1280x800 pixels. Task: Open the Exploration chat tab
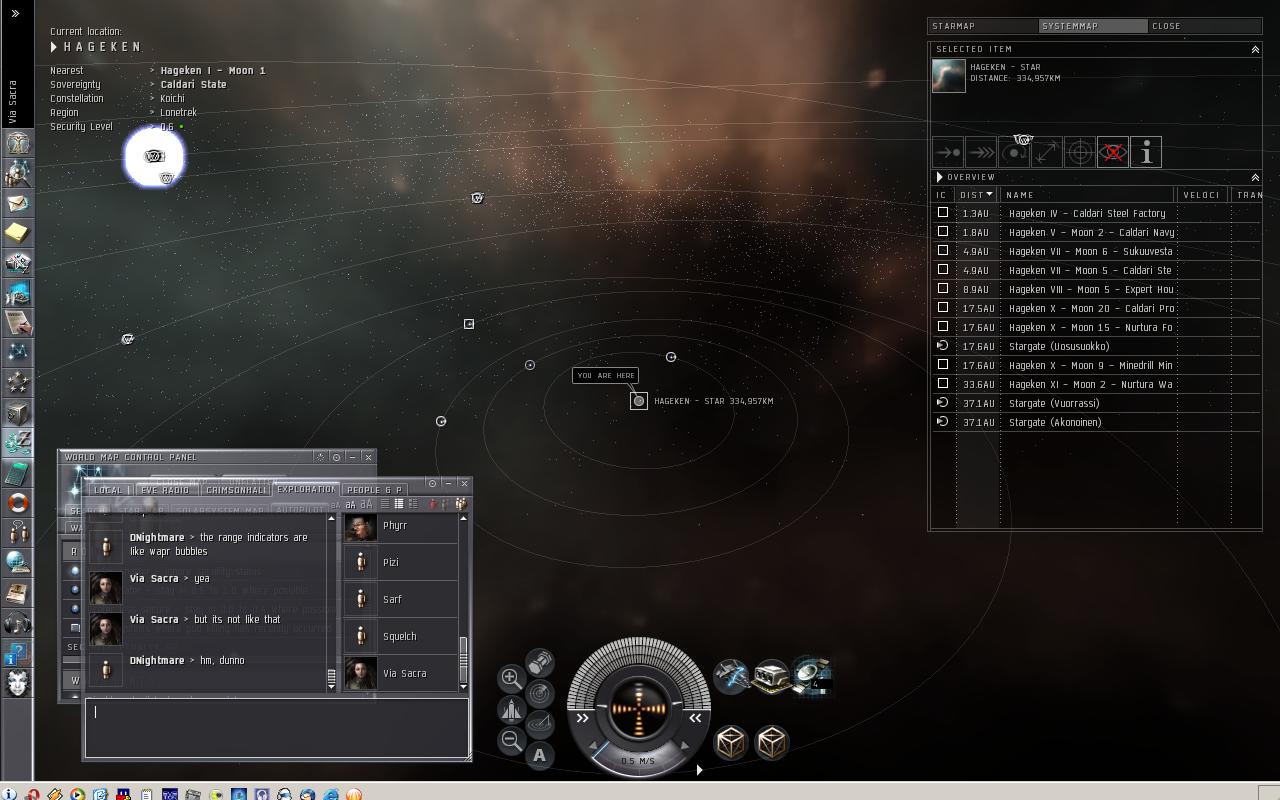[306, 489]
